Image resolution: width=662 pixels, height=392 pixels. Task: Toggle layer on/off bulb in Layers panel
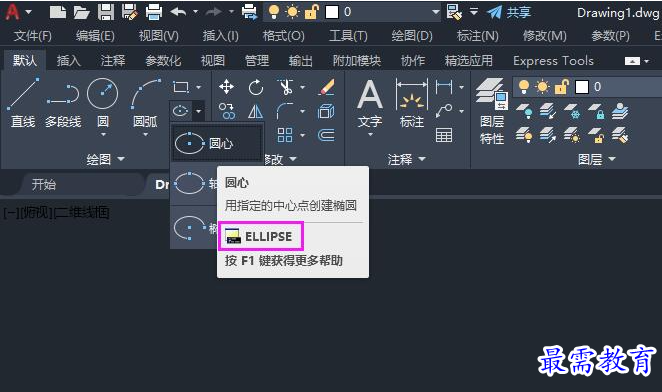pos(524,87)
